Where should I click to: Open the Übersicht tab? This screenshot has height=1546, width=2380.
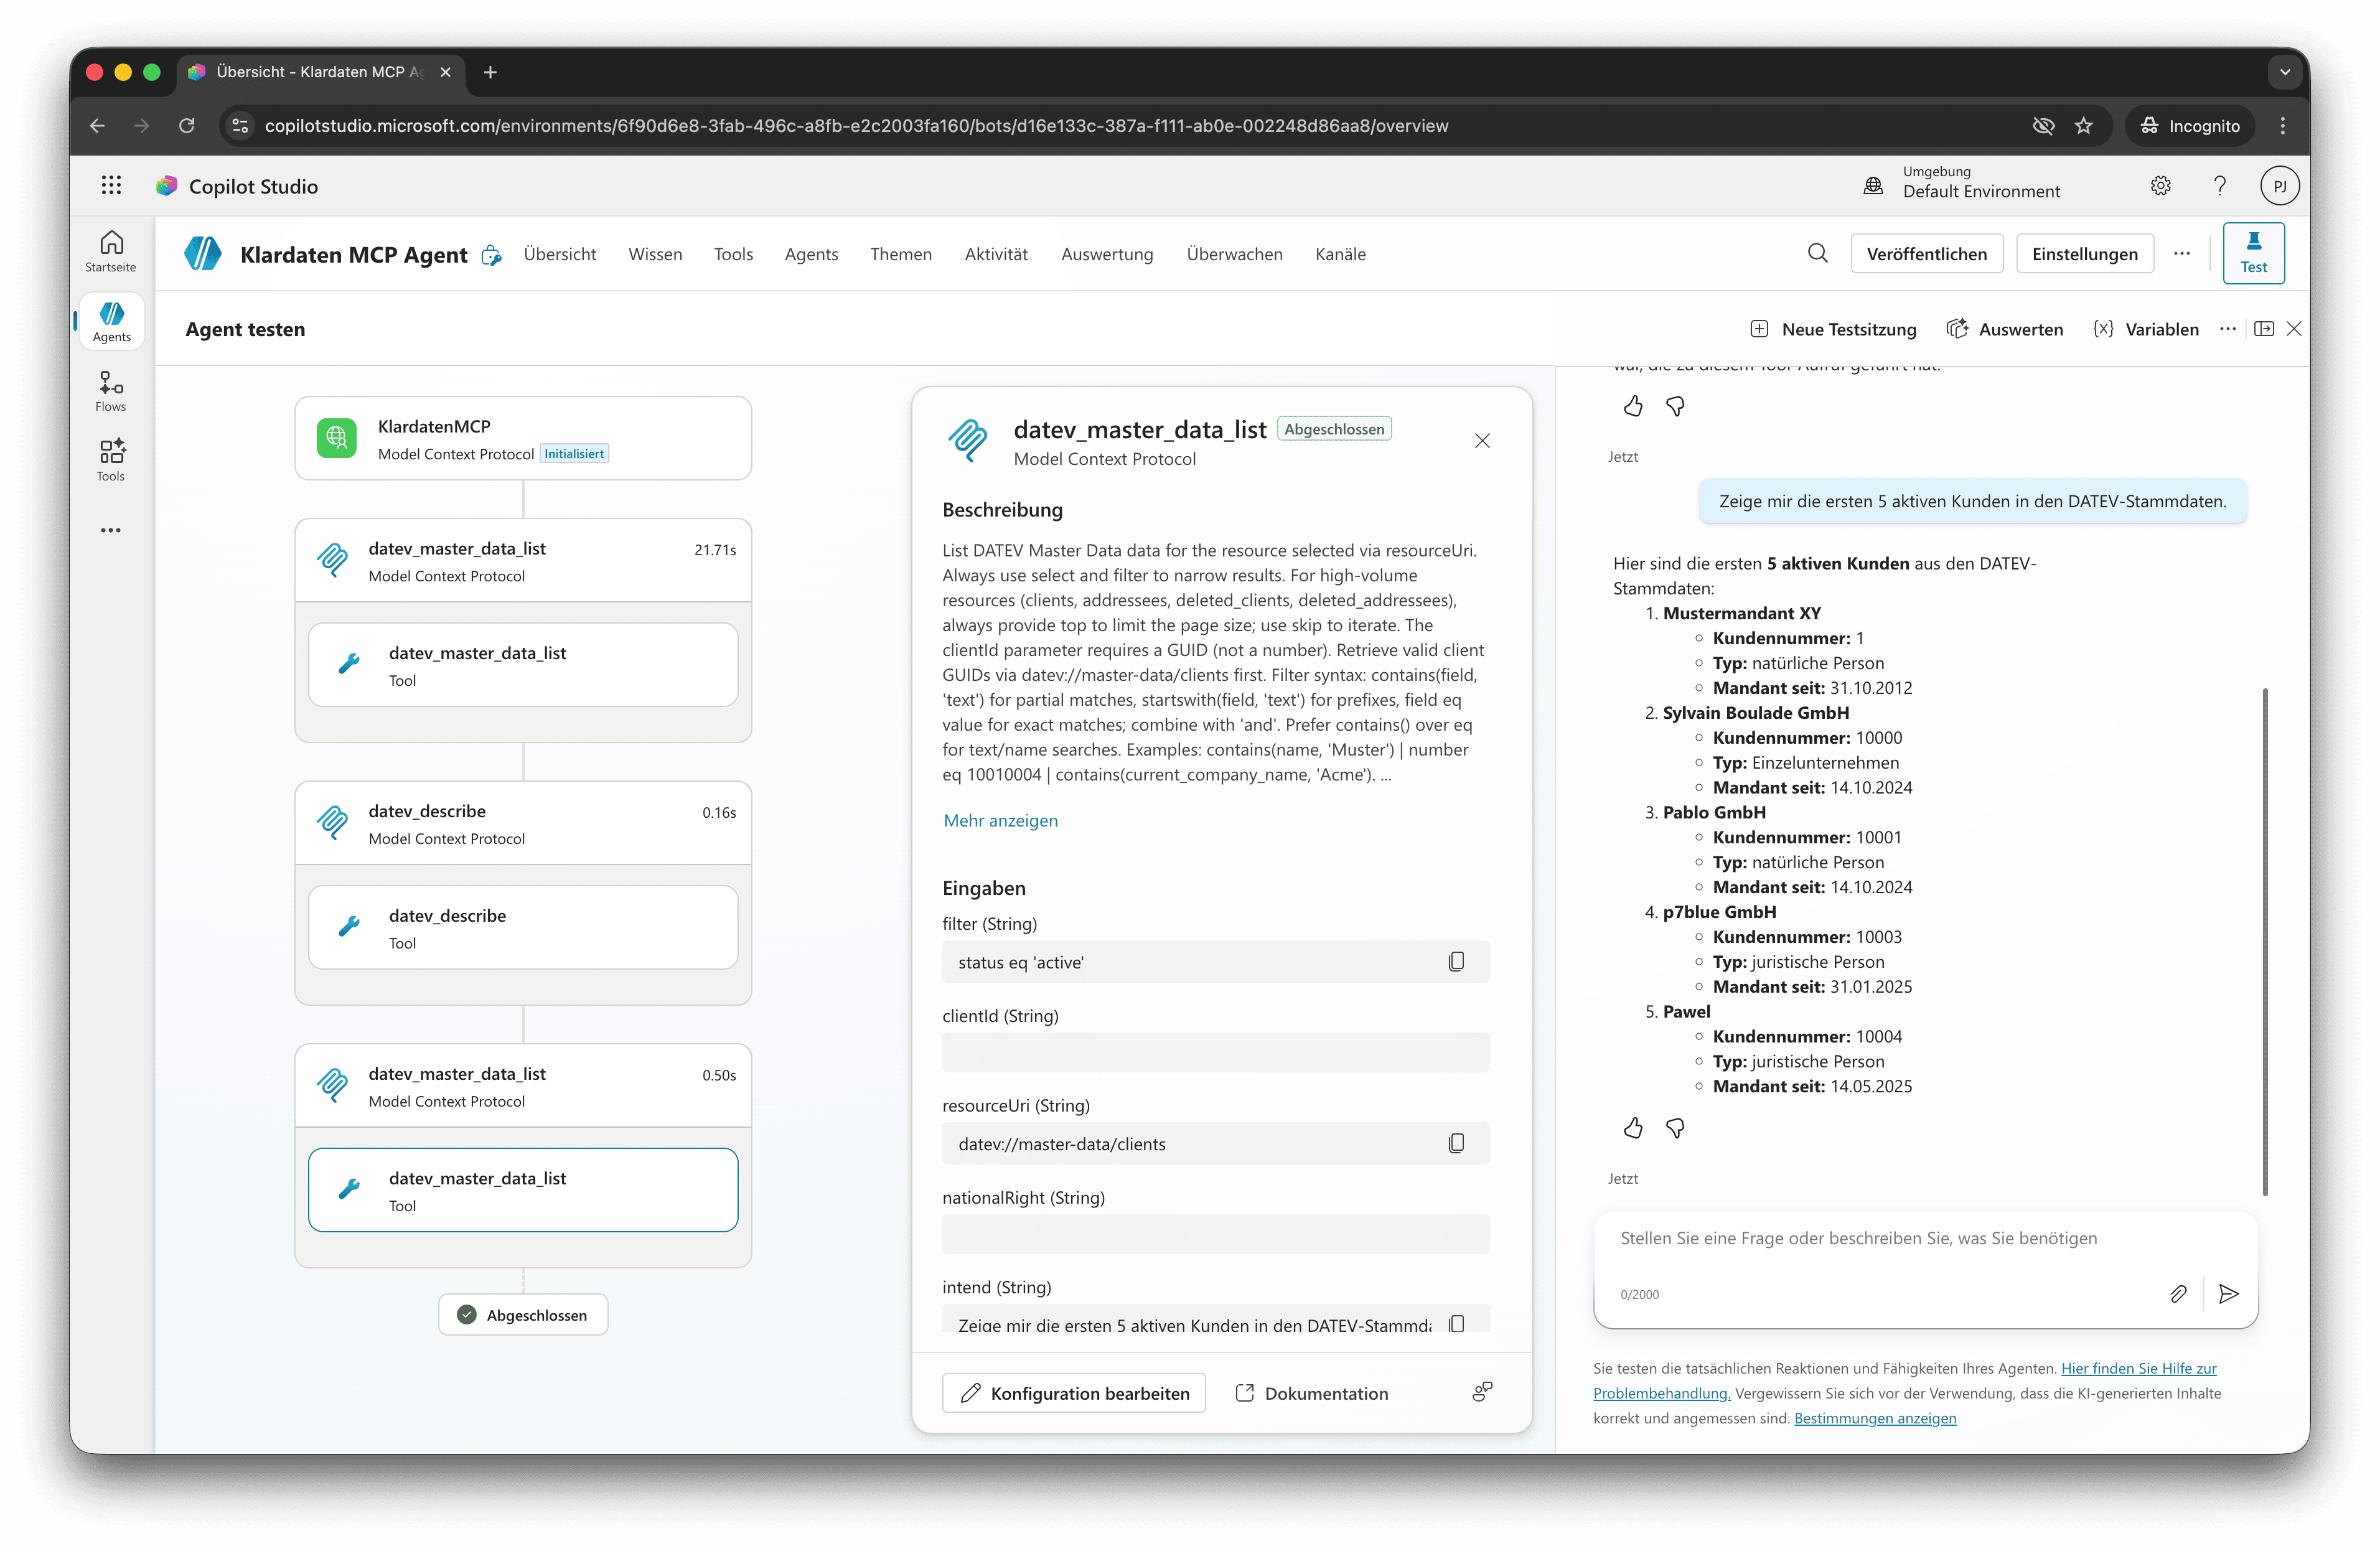coord(560,254)
